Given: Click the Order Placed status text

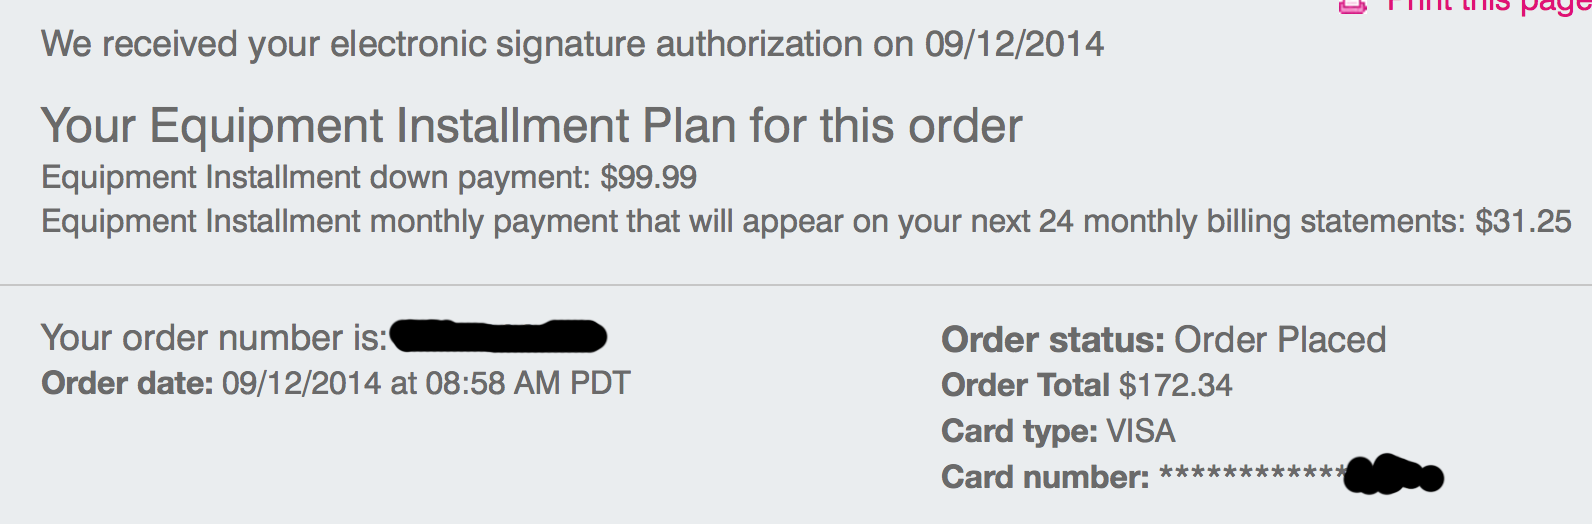Looking at the screenshot, I should 1280,340.
